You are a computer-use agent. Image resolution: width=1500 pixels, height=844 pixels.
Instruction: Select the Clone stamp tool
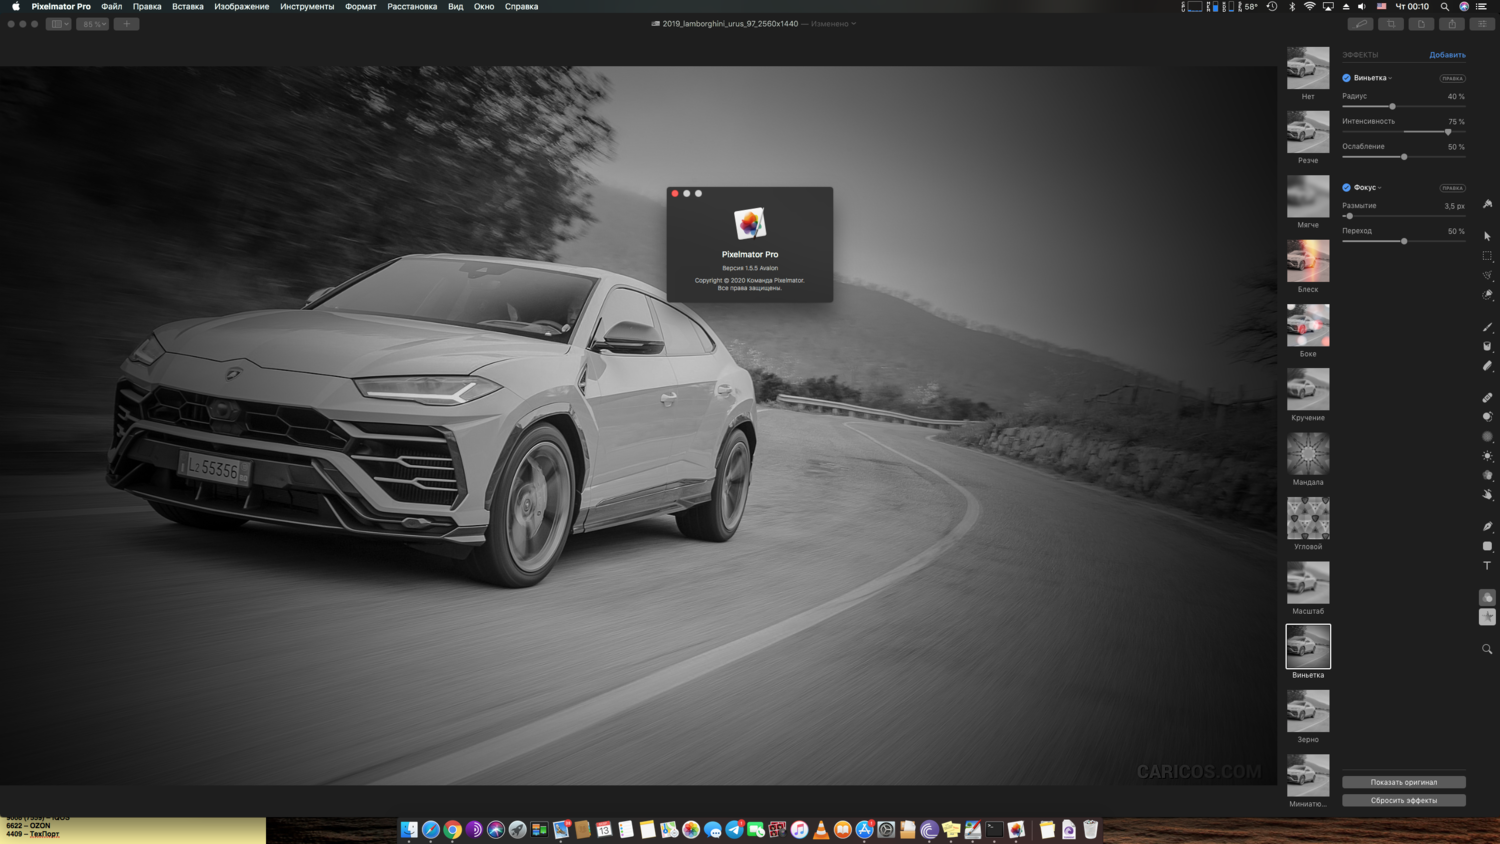[1487, 417]
